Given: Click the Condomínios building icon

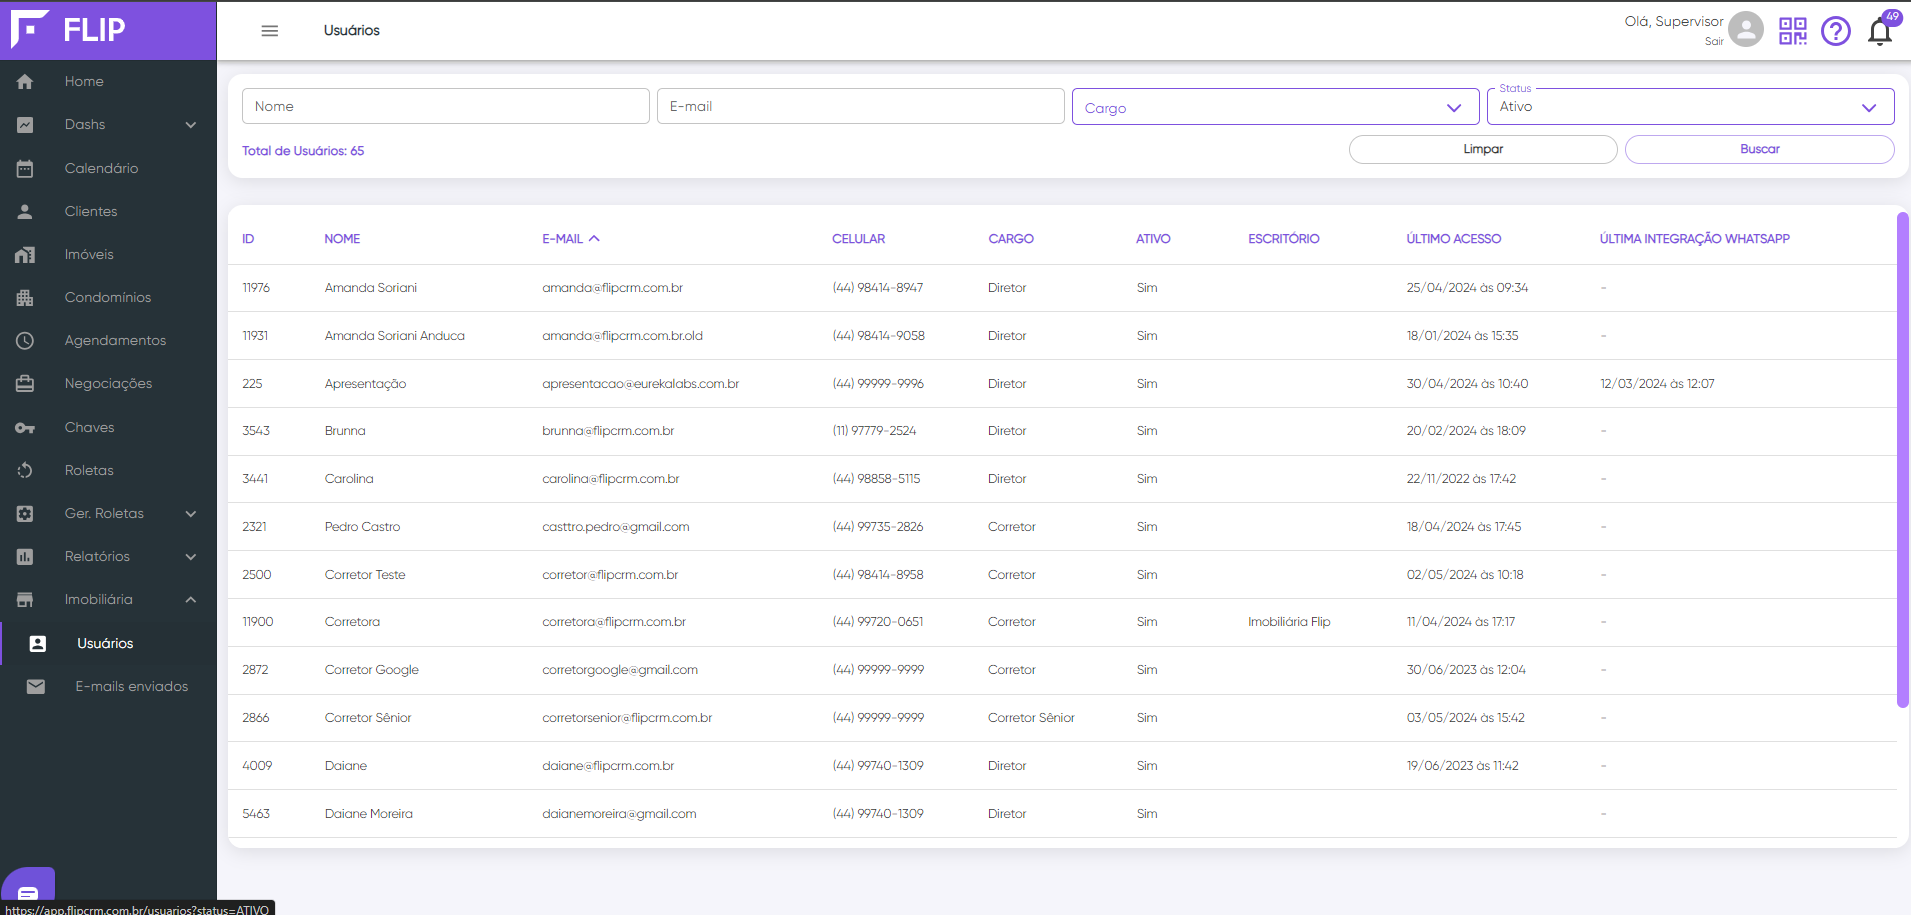Looking at the screenshot, I should pos(25,298).
